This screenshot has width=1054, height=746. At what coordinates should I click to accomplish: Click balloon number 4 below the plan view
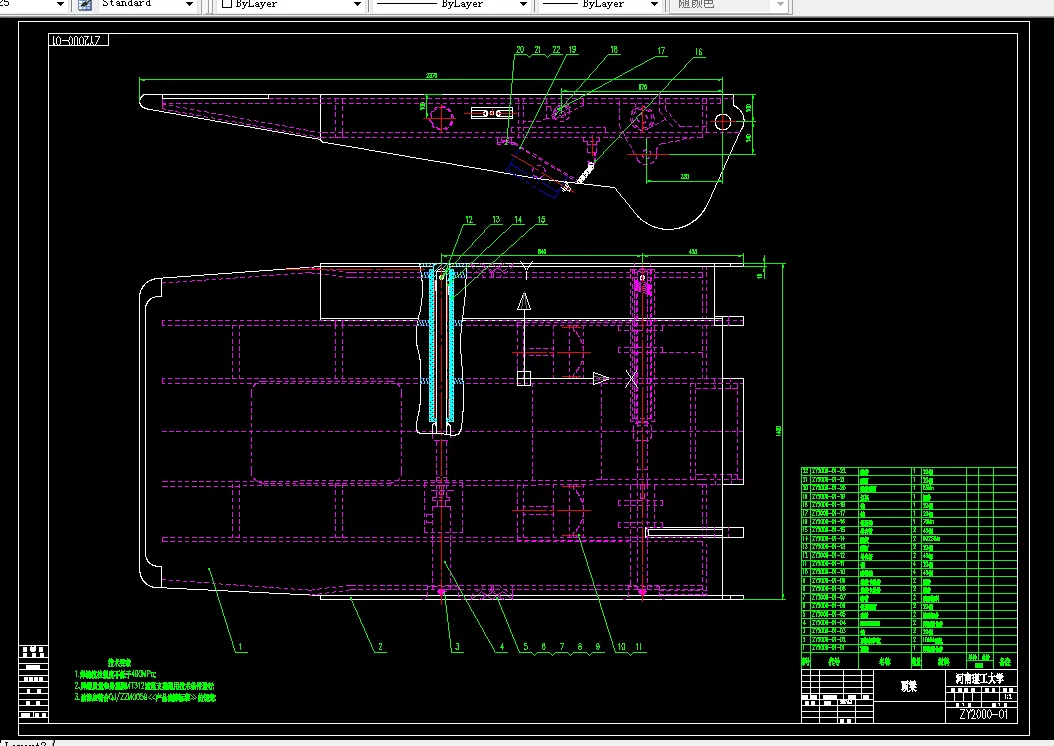click(501, 647)
